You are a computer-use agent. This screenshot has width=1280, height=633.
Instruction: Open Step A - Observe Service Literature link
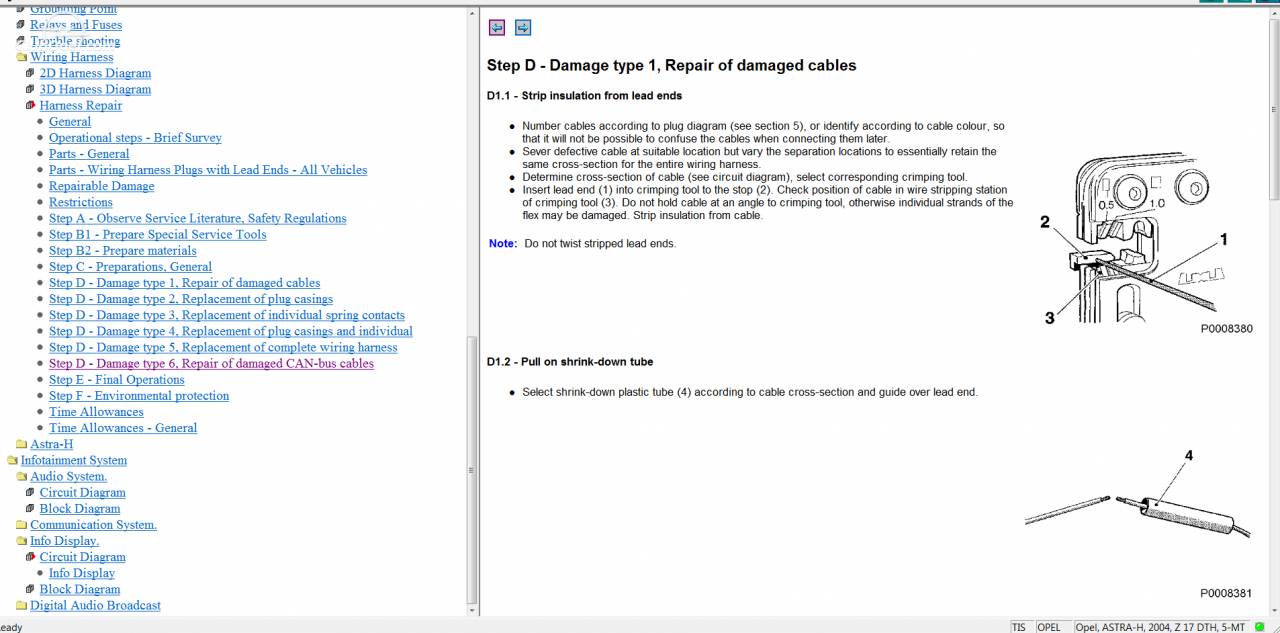point(198,218)
